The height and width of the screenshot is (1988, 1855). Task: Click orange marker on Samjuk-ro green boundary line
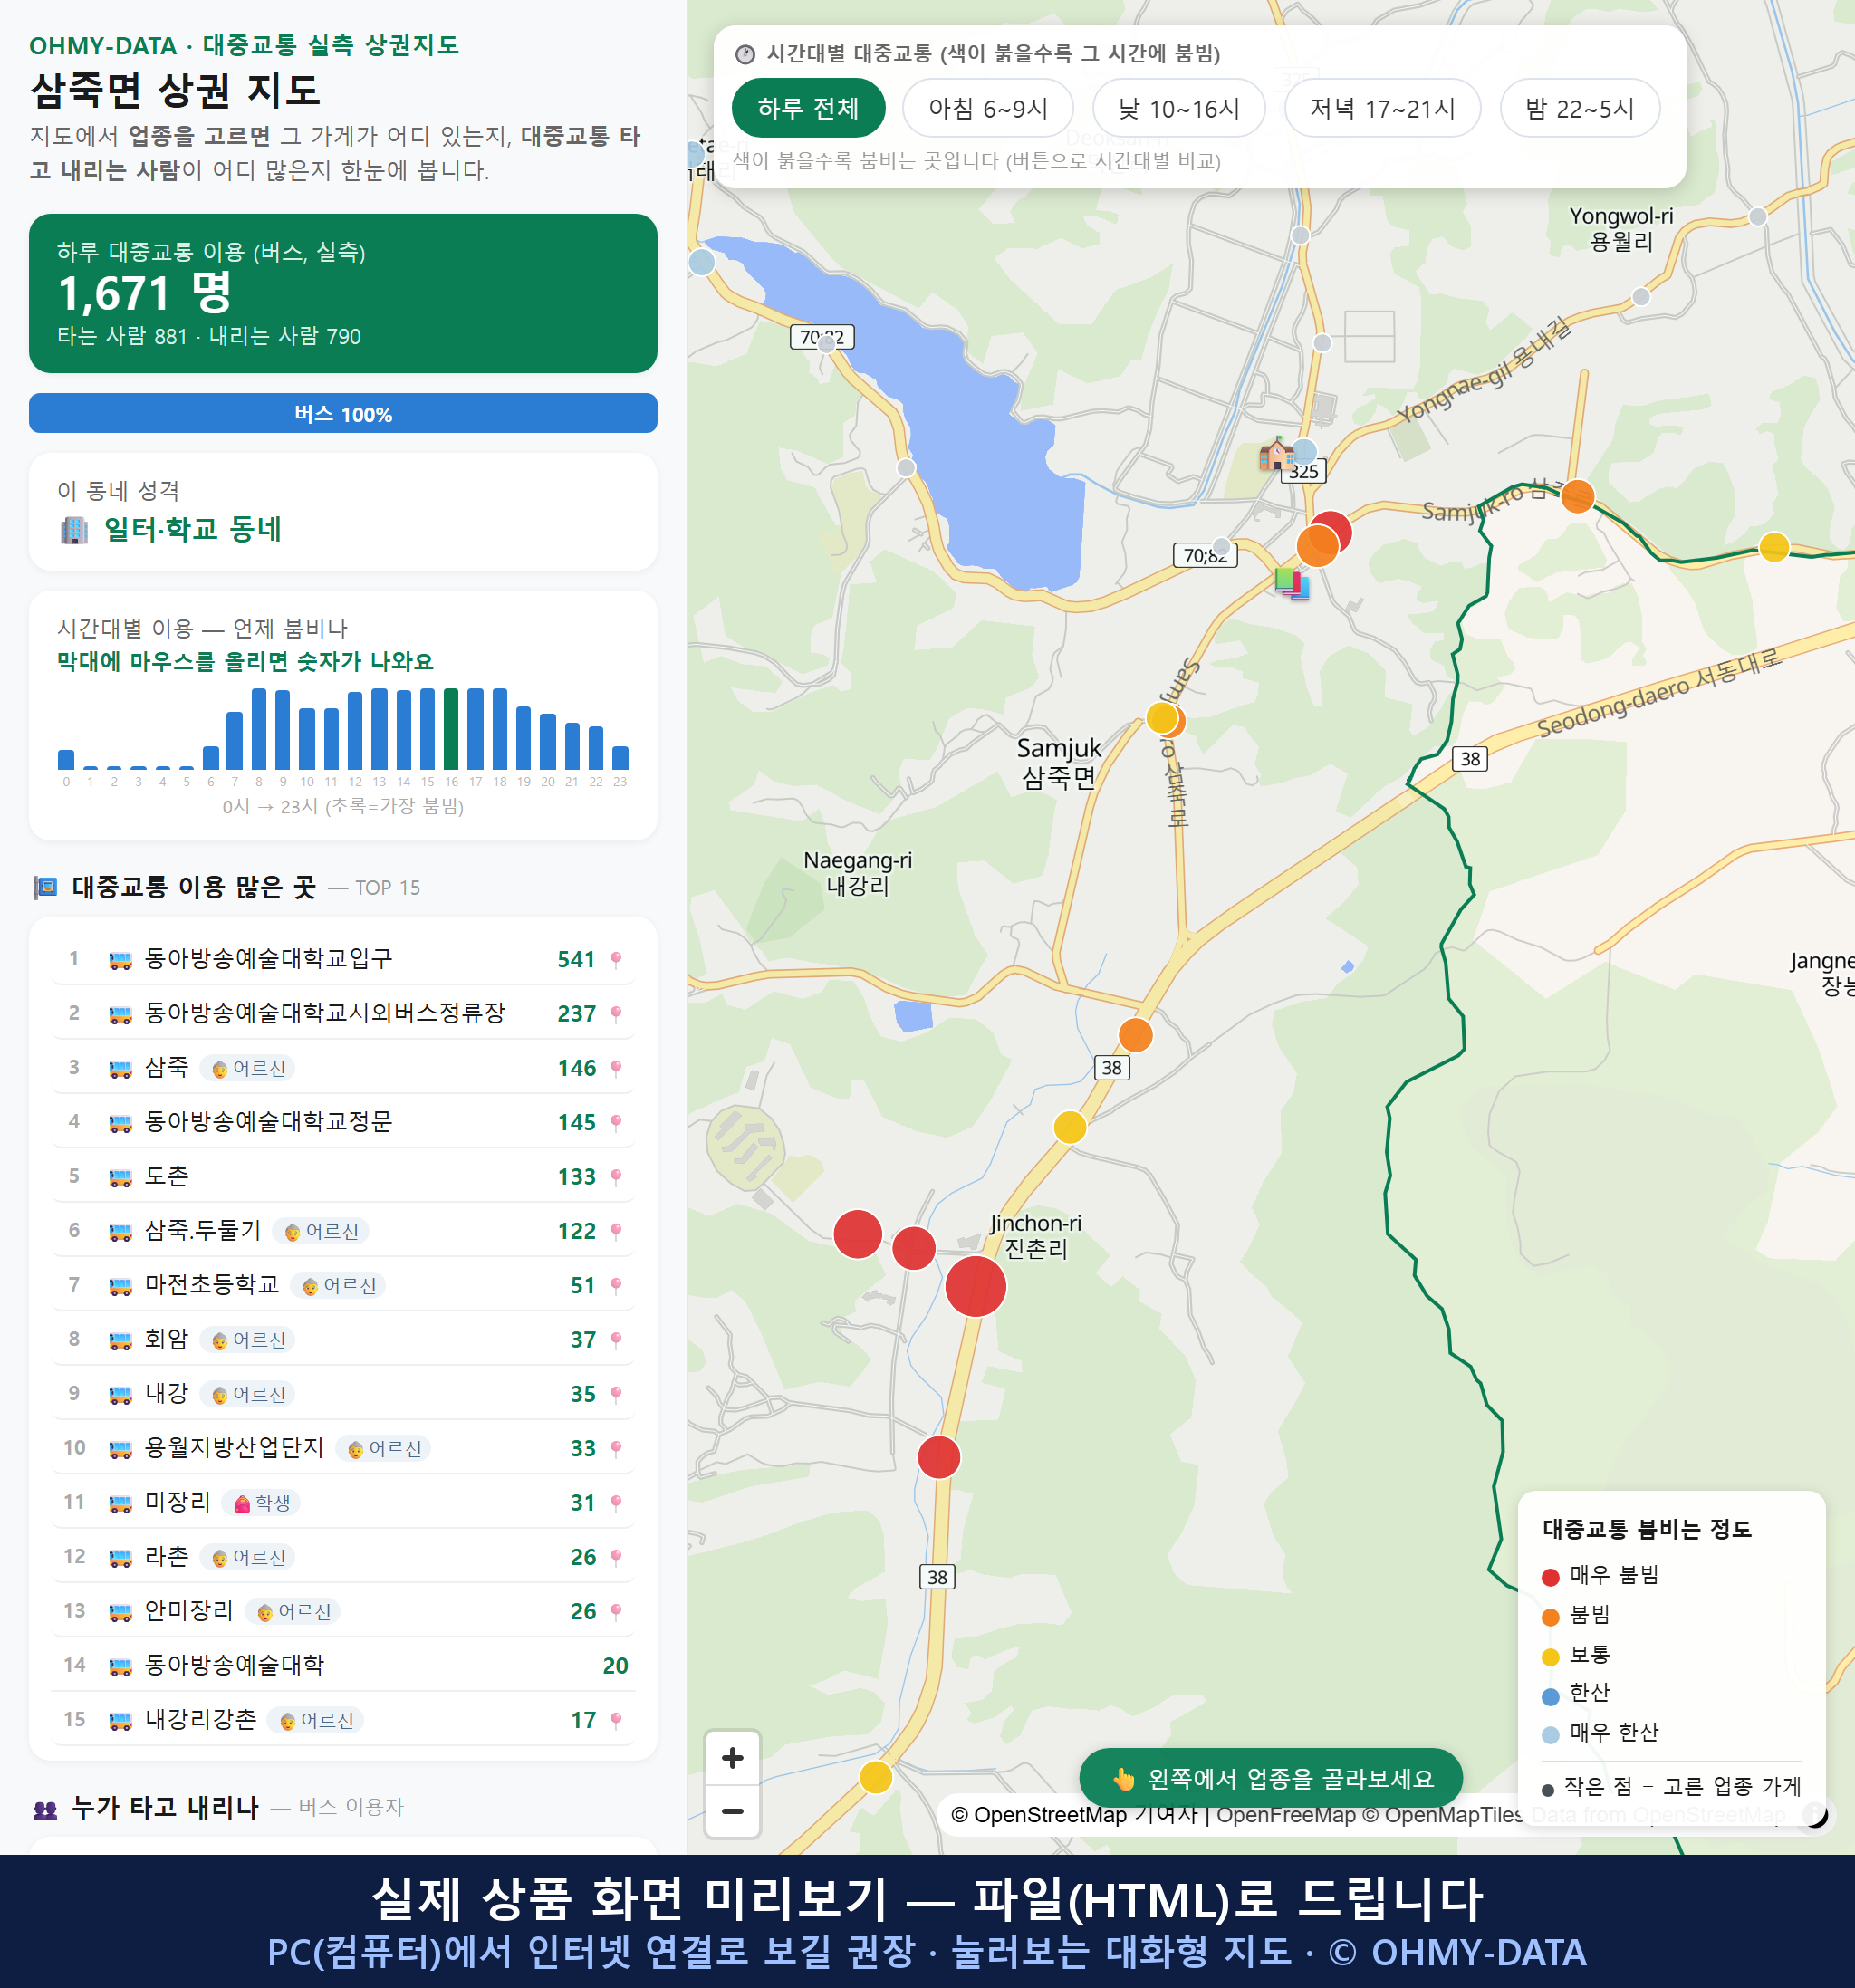(1577, 496)
